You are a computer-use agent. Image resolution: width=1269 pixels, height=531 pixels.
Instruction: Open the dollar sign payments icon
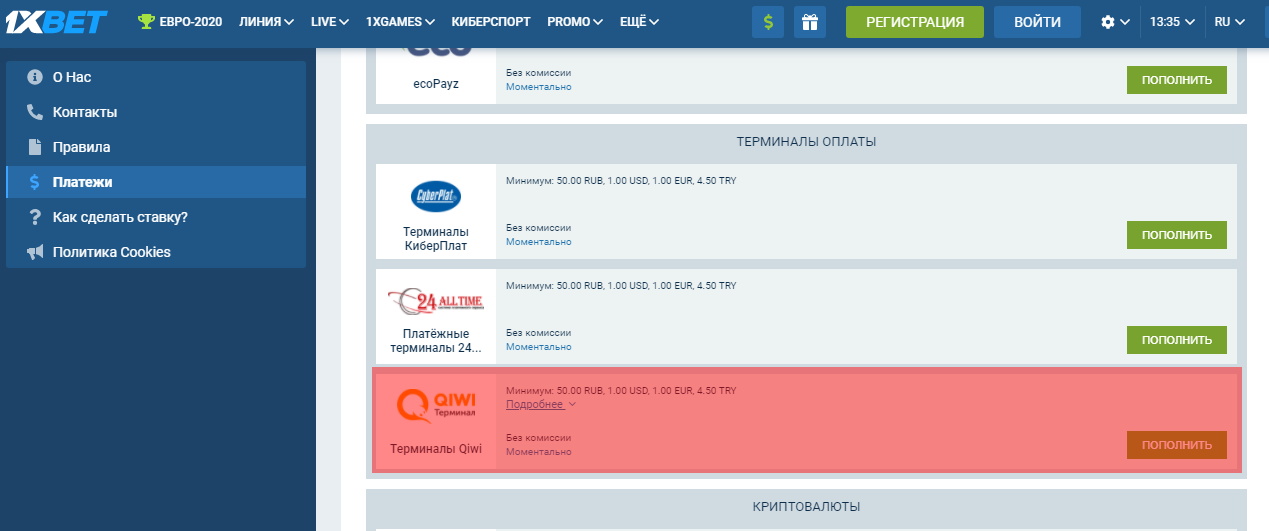[768, 22]
